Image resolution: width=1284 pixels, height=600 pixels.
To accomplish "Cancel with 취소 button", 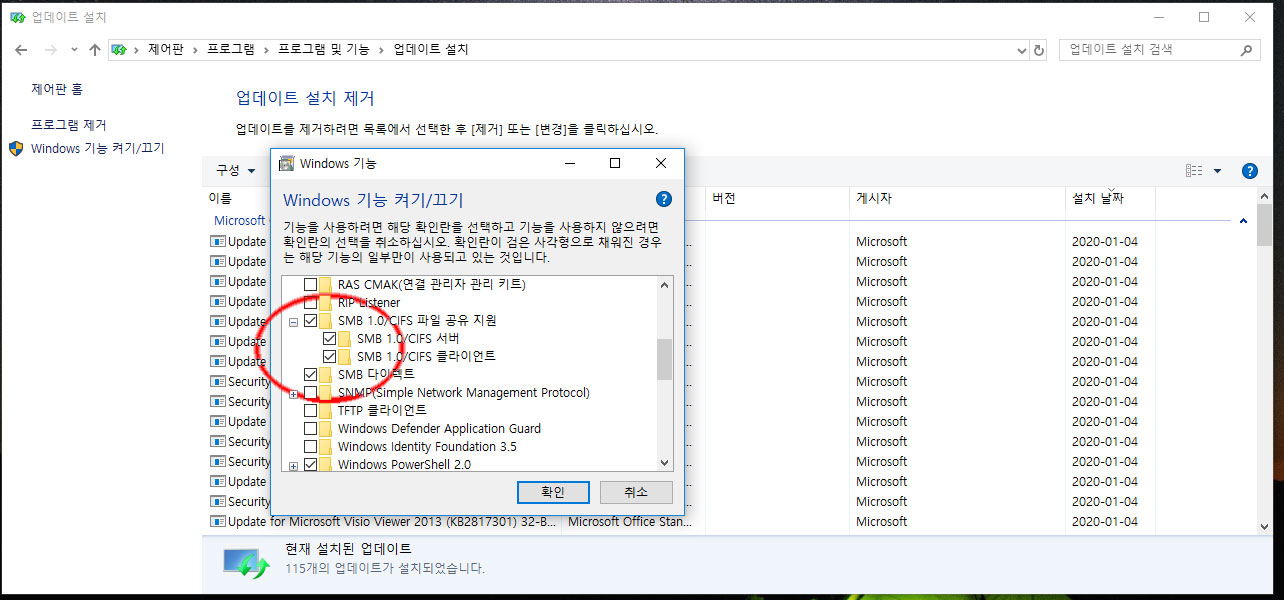I will (636, 492).
